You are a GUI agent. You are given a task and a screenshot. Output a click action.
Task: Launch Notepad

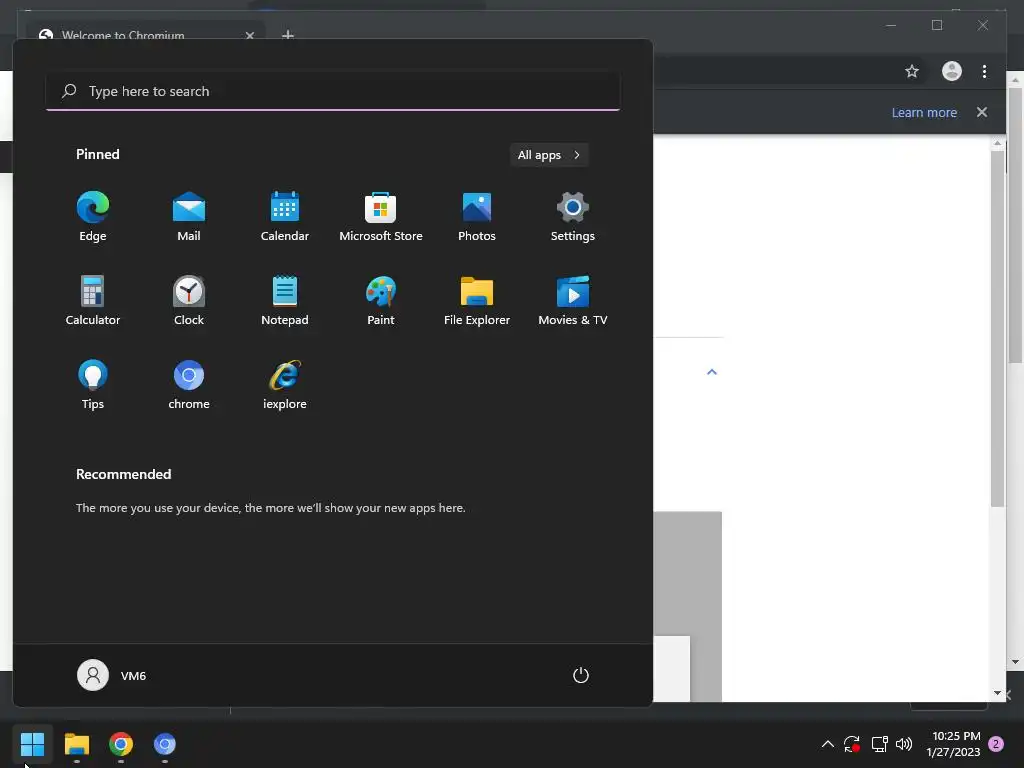[x=285, y=300]
